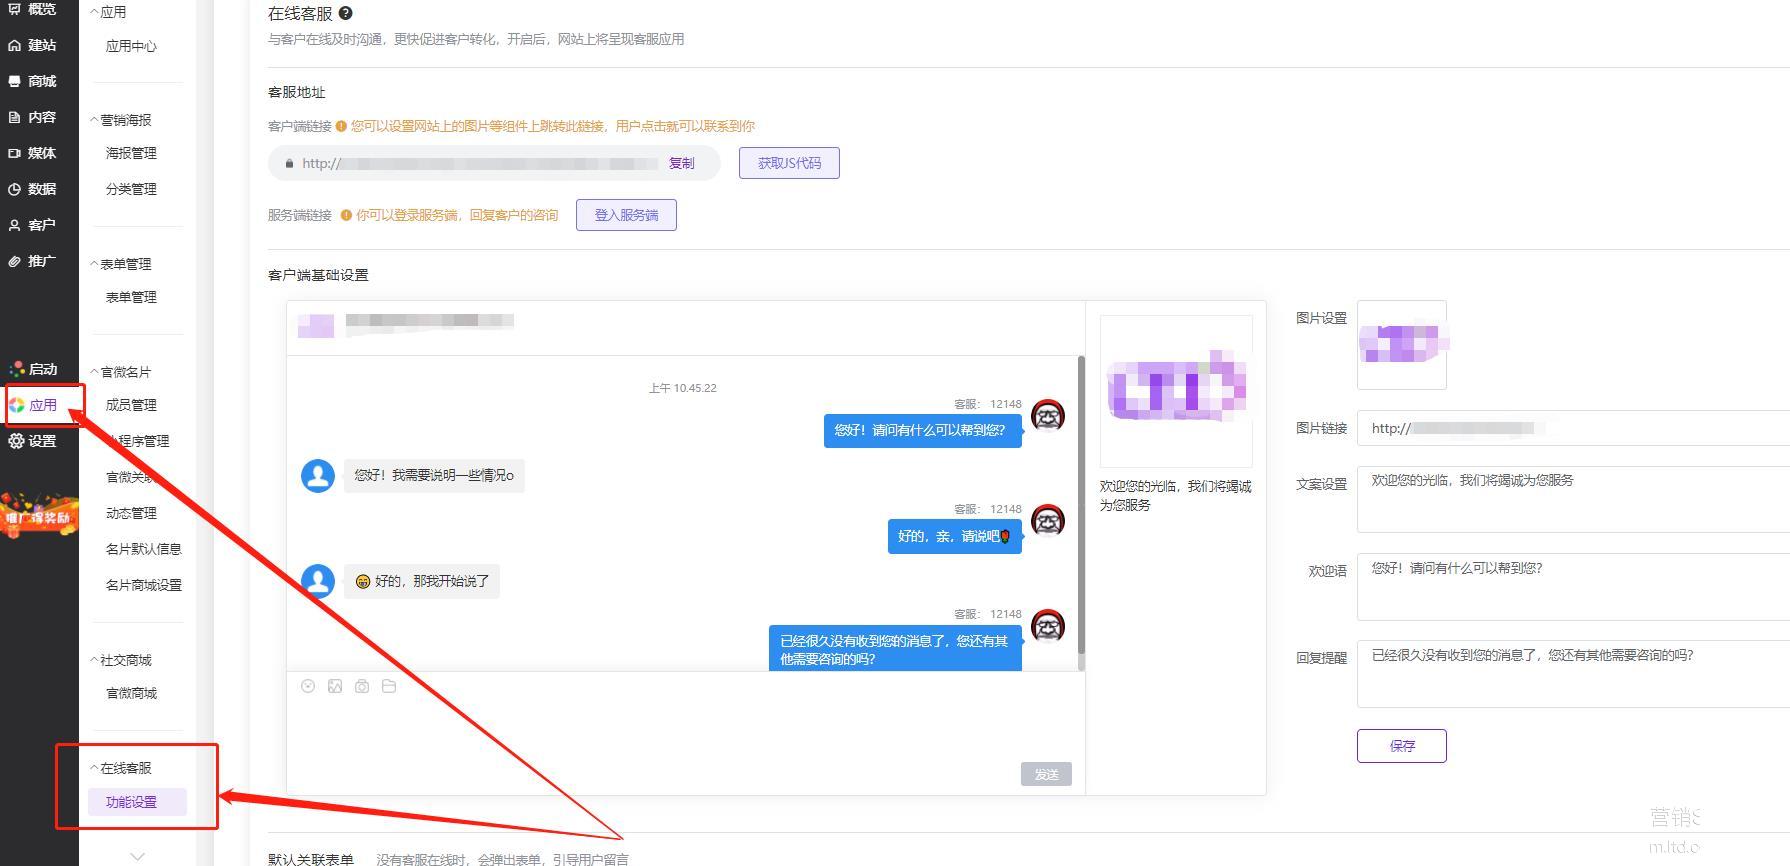This screenshot has width=1790, height=866.
Task: Click the camera icon in chat toolbar
Action: [x=362, y=686]
